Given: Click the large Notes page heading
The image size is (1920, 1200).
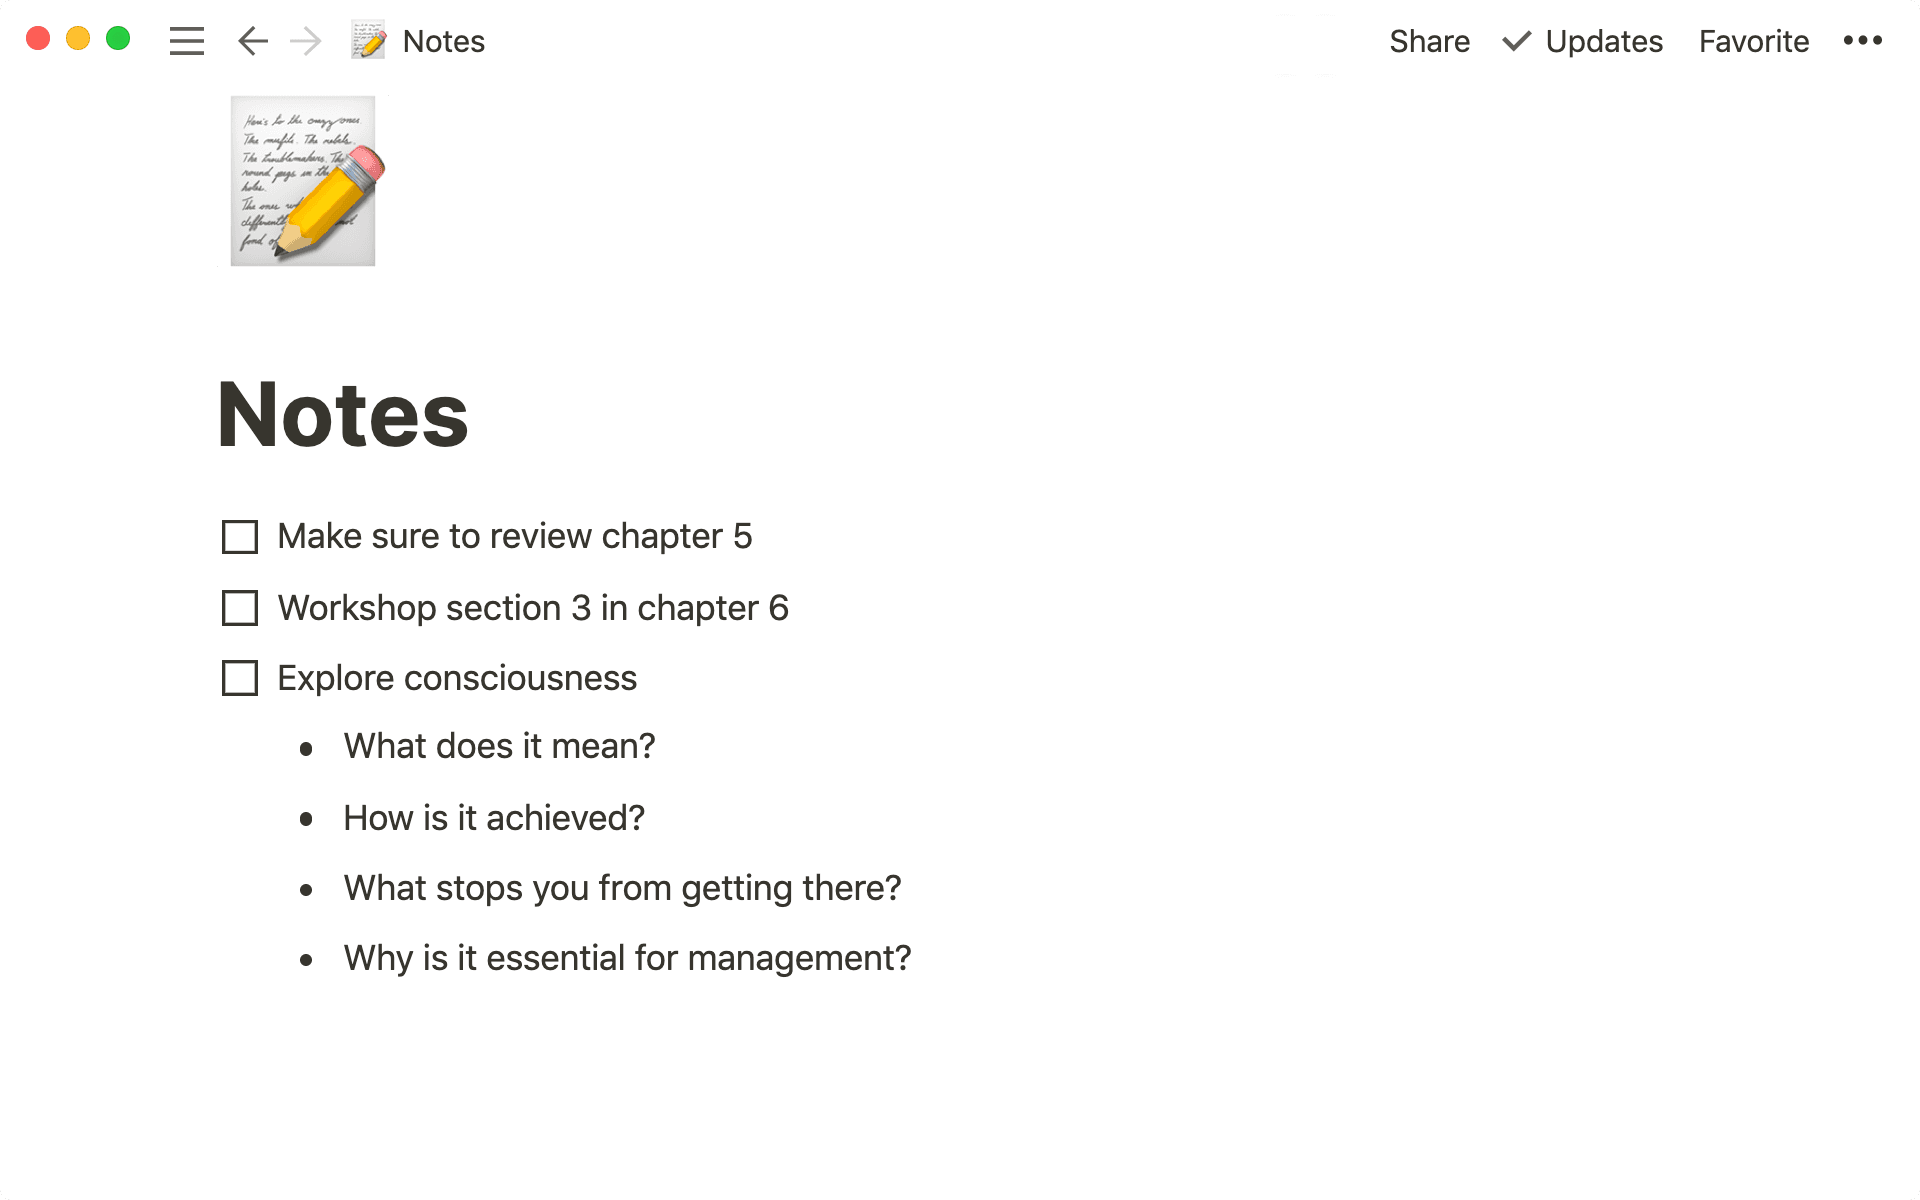Looking at the screenshot, I should 343,415.
